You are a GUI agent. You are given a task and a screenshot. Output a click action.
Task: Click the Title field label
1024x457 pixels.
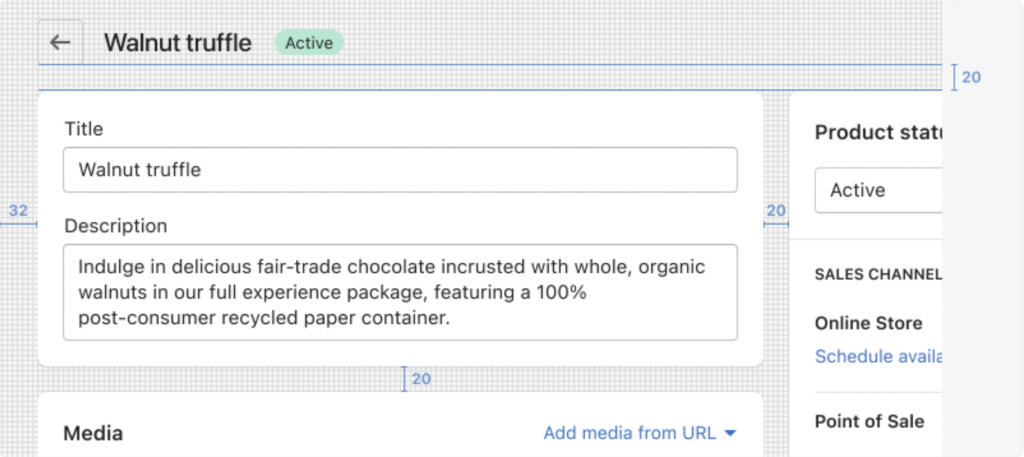(x=84, y=129)
